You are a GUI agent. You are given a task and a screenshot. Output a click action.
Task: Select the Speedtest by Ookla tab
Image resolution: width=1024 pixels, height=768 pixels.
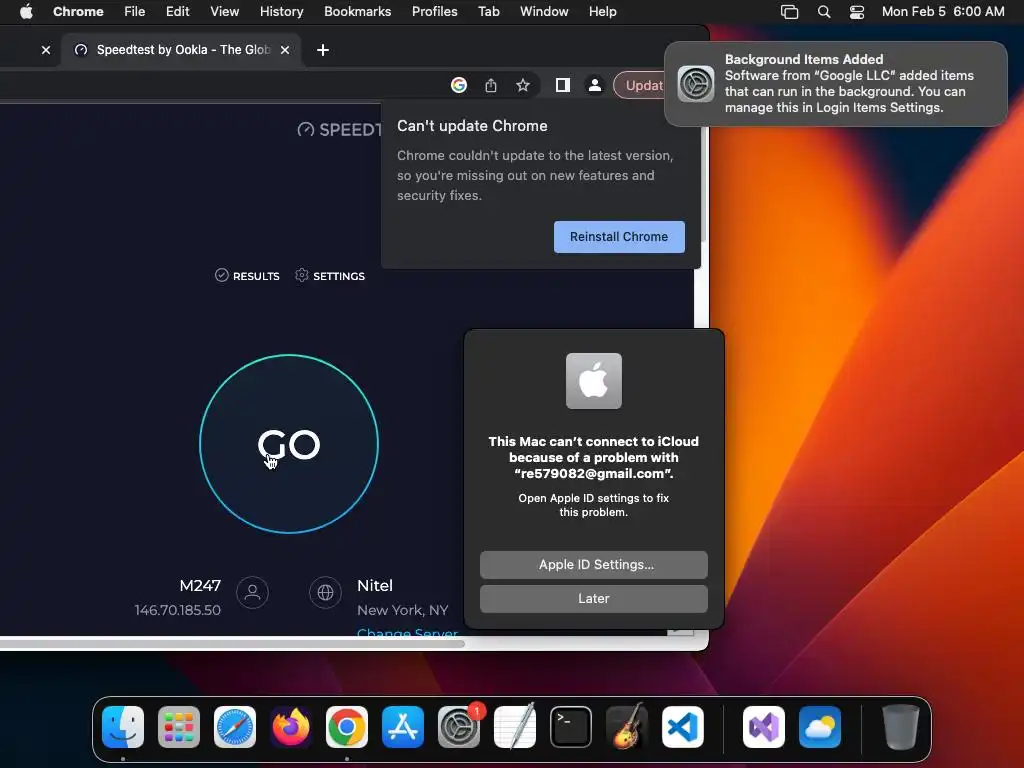point(182,50)
